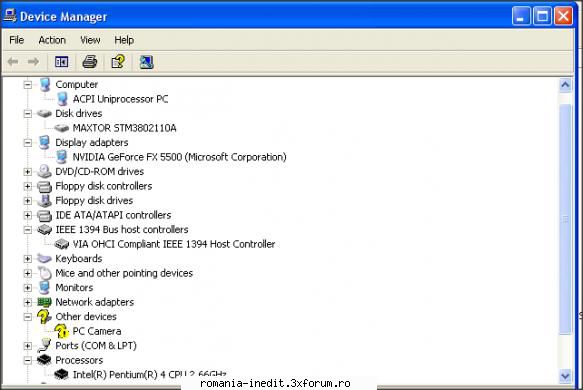This screenshot has width=583, height=390.
Task: Expand the DVD/CD-ROM drives node
Action: 28,172
